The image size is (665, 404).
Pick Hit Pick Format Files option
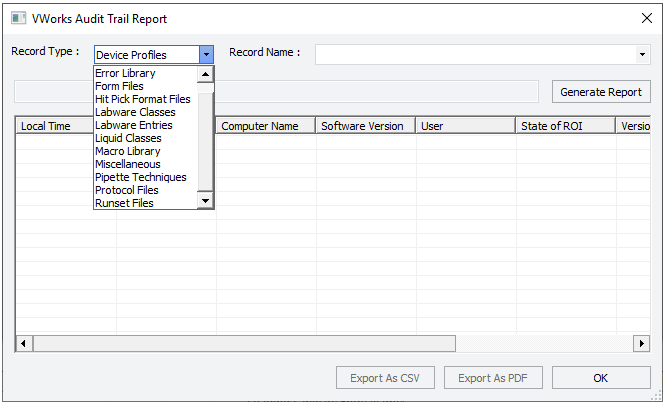coord(145,99)
